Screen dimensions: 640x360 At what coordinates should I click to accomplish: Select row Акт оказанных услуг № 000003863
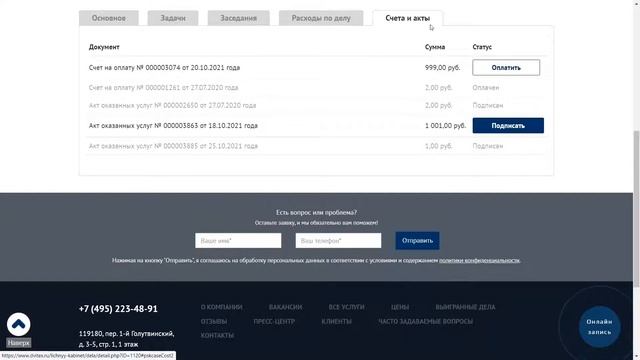[x=316, y=125]
